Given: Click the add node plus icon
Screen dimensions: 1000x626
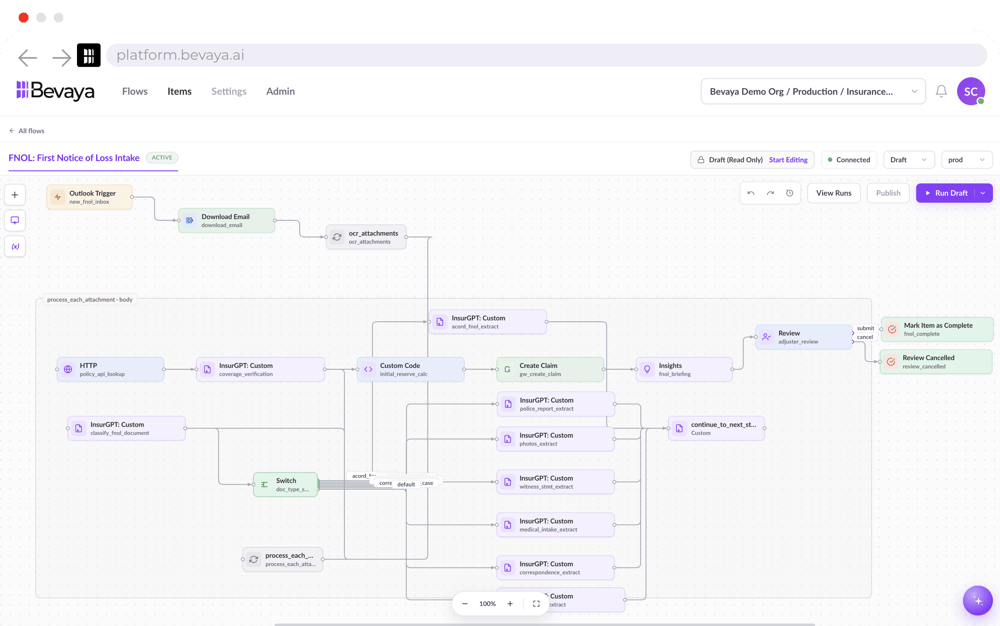Looking at the screenshot, I should click(15, 195).
